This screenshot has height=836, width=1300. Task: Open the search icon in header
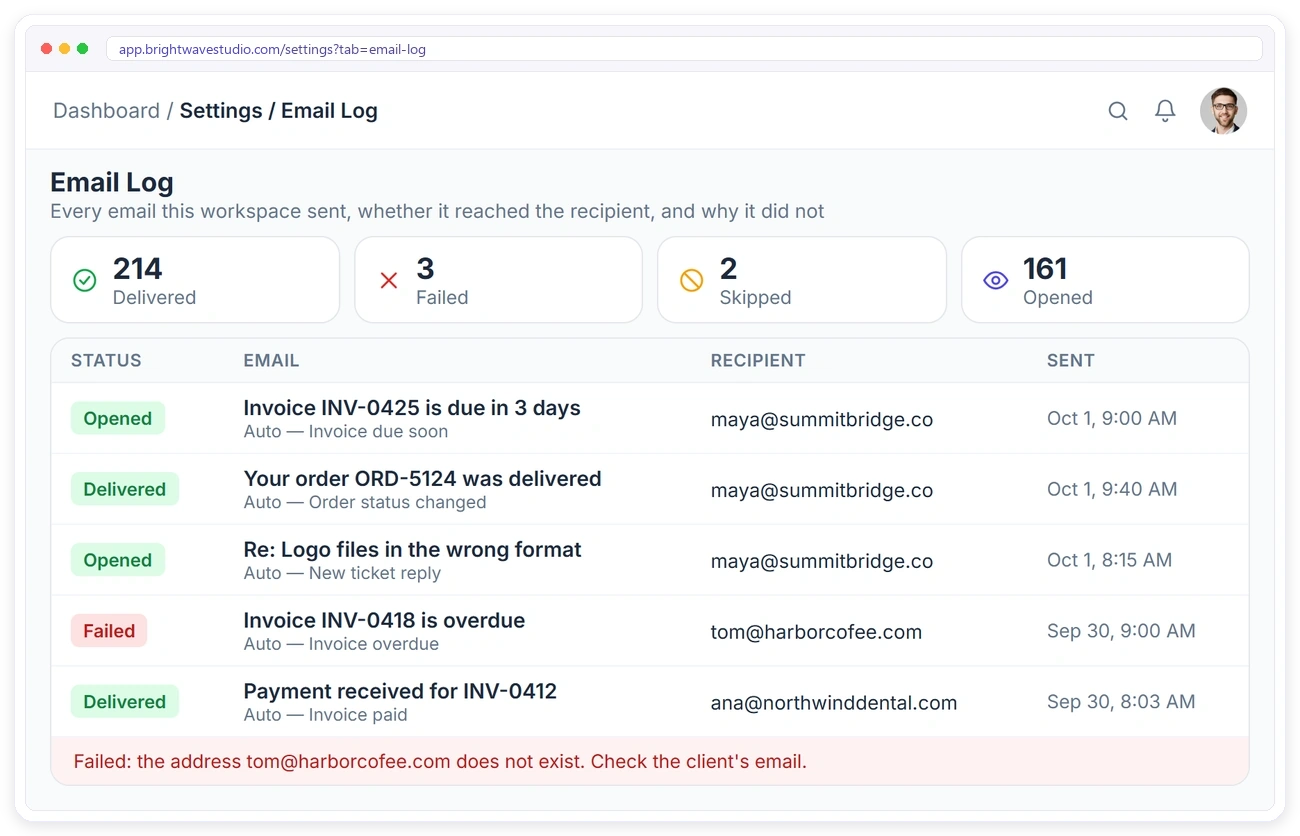pos(1118,111)
